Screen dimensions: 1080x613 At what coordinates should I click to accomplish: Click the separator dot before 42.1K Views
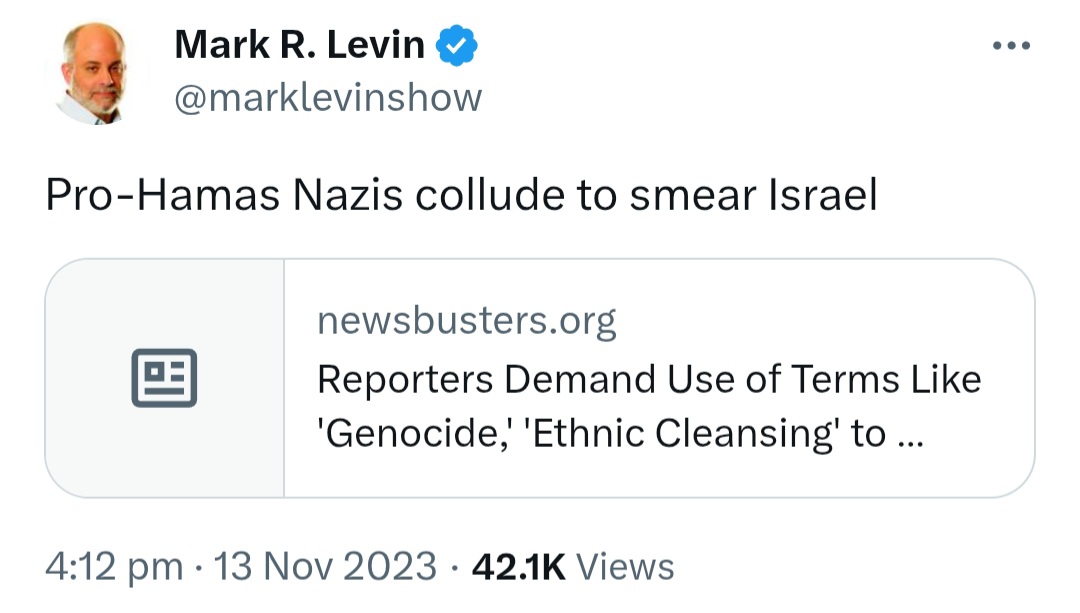pos(455,569)
